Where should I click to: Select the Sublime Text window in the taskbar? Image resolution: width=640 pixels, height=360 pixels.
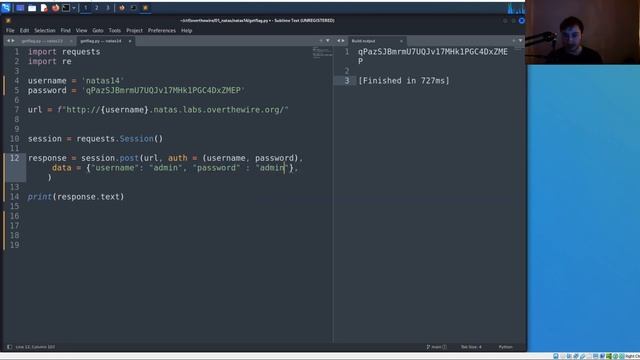(145, 8)
